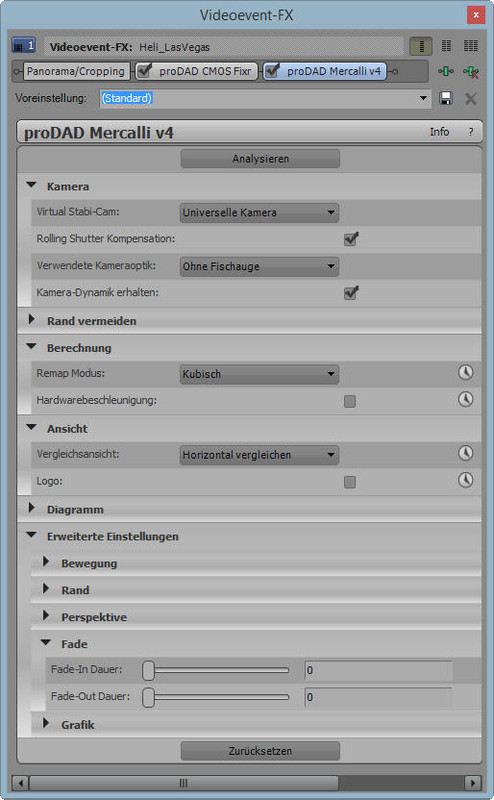The image size is (494, 800).
Task: Click Hardwarebeschleunigung animation clock icon
Action: coord(465,399)
